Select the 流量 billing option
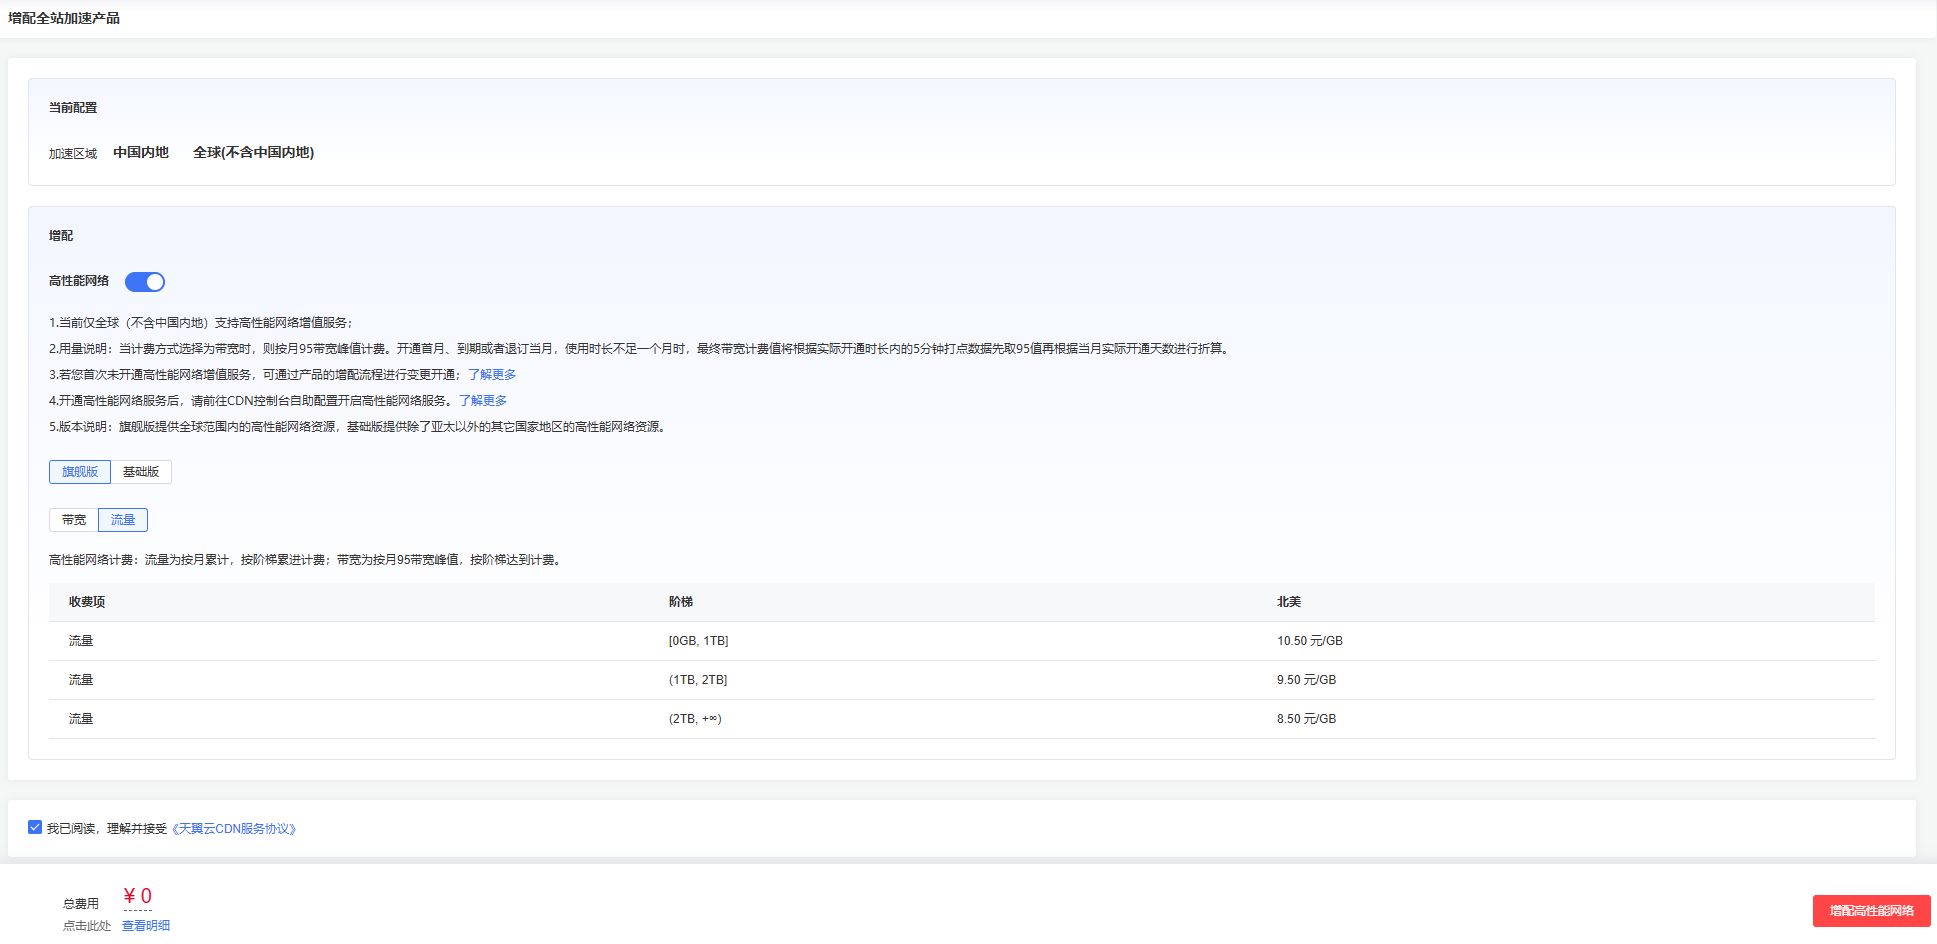Image resolution: width=1937 pixels, height=944 pixels. pyautogui.click(x=123, y=520)
